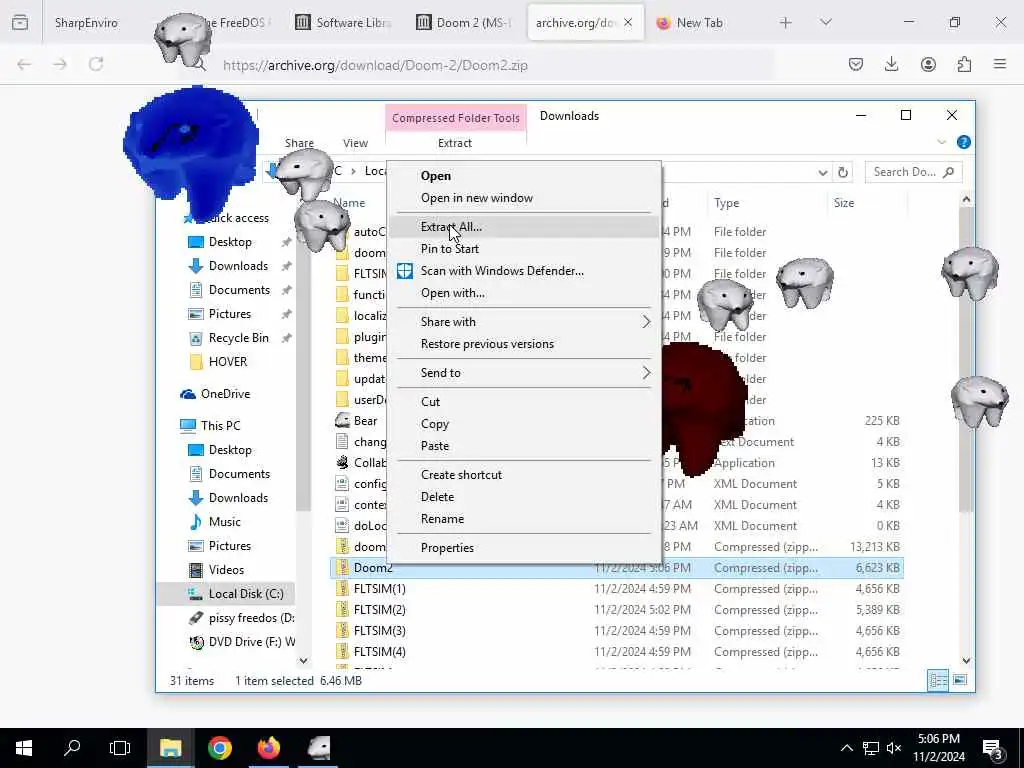This screenshot has width=1024, height=768.
Task: Select Open with option
Action: 522,293
